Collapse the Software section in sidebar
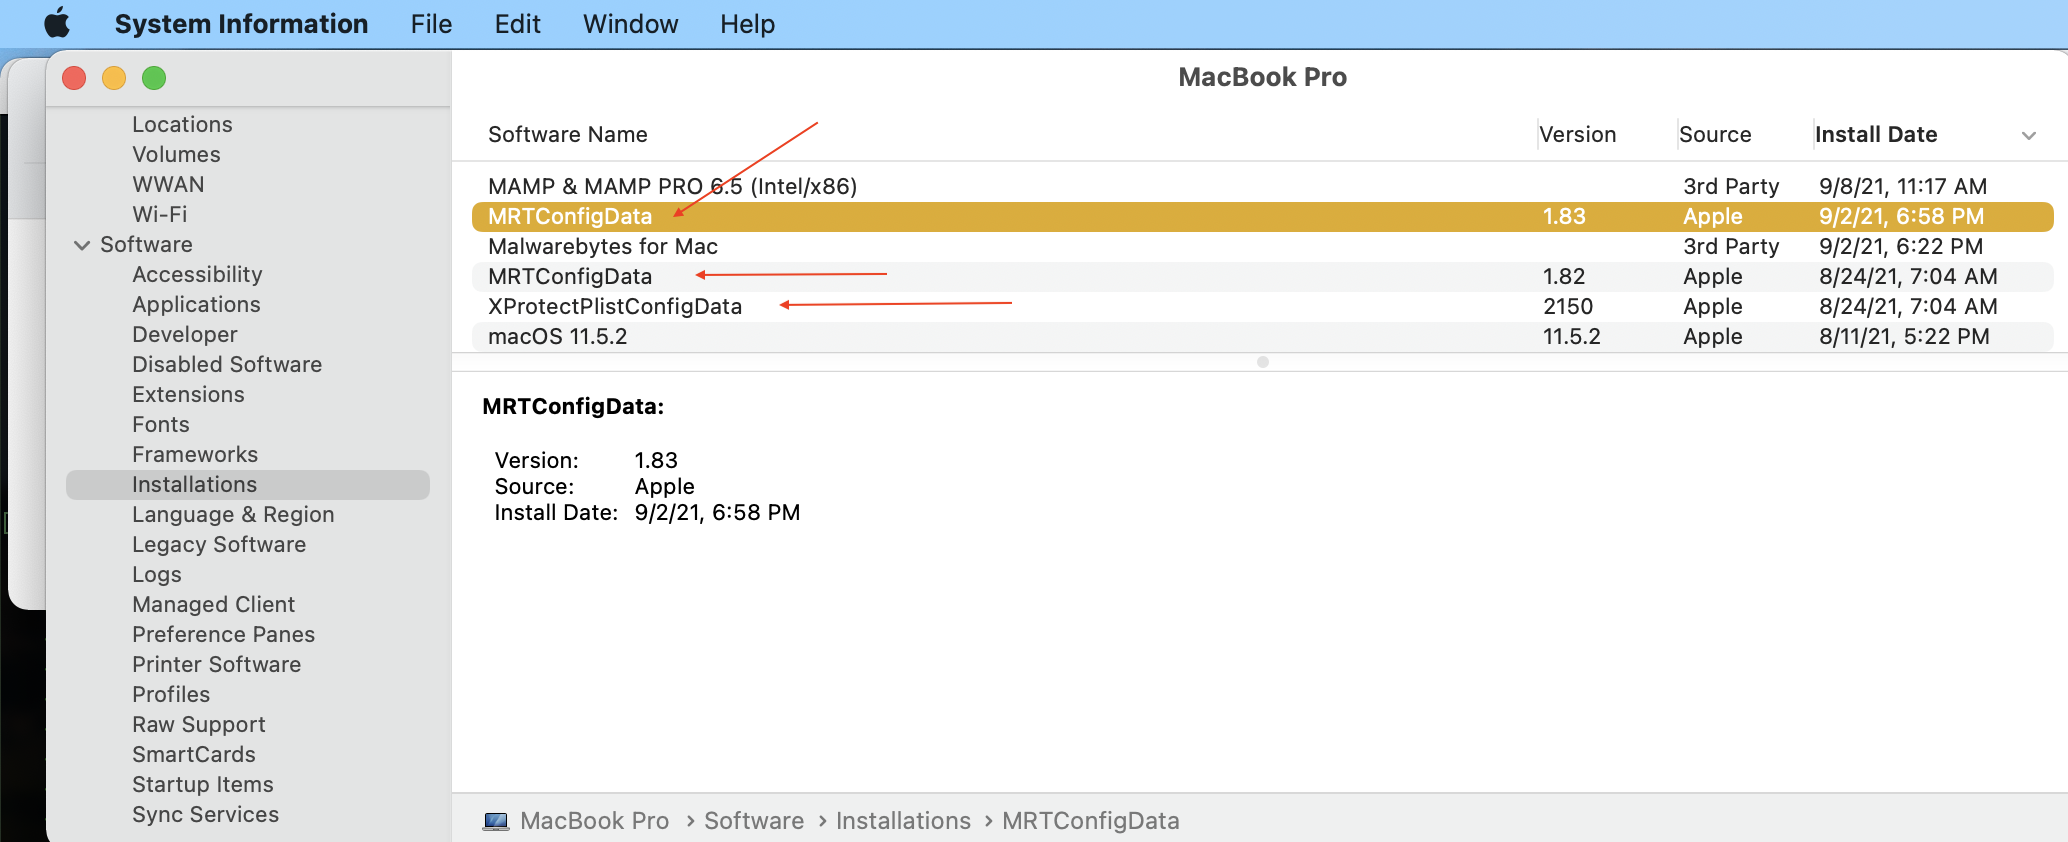This screenshot has width=2068, height=842. pos(82,245)
